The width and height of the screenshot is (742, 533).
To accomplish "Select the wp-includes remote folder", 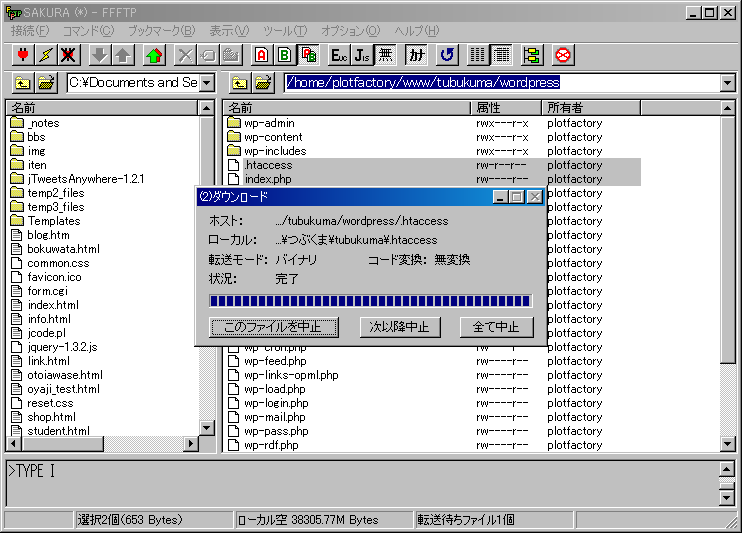I will 275,151.
